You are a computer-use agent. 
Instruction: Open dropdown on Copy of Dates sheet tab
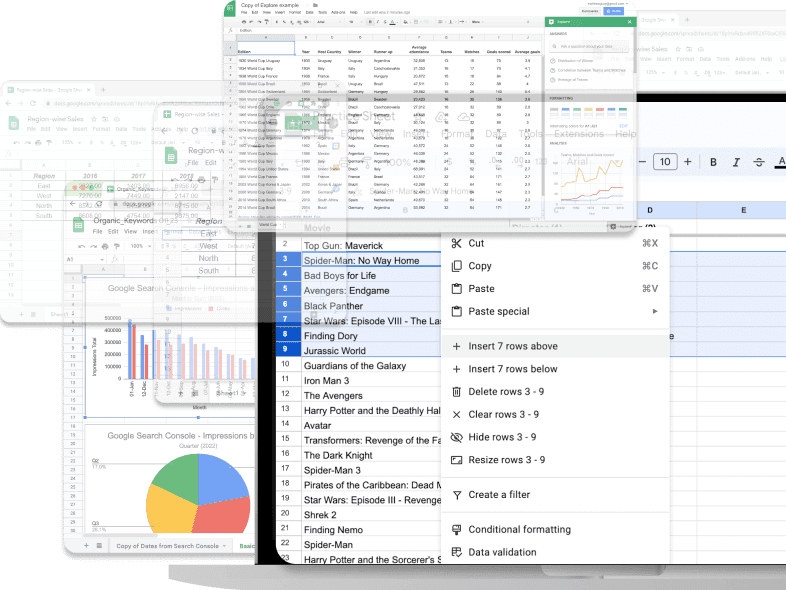tap(225, 546)
